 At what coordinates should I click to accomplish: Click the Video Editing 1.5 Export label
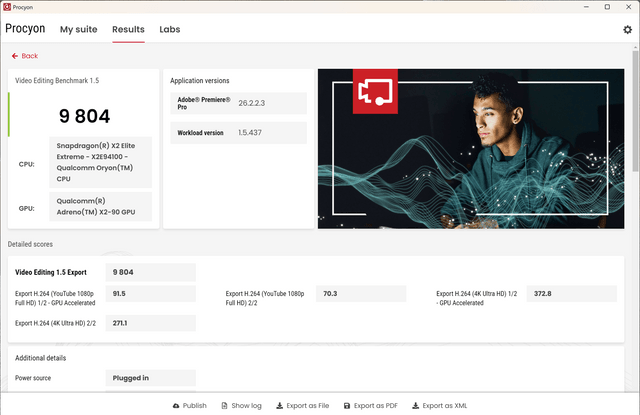[x=51, y=272]
